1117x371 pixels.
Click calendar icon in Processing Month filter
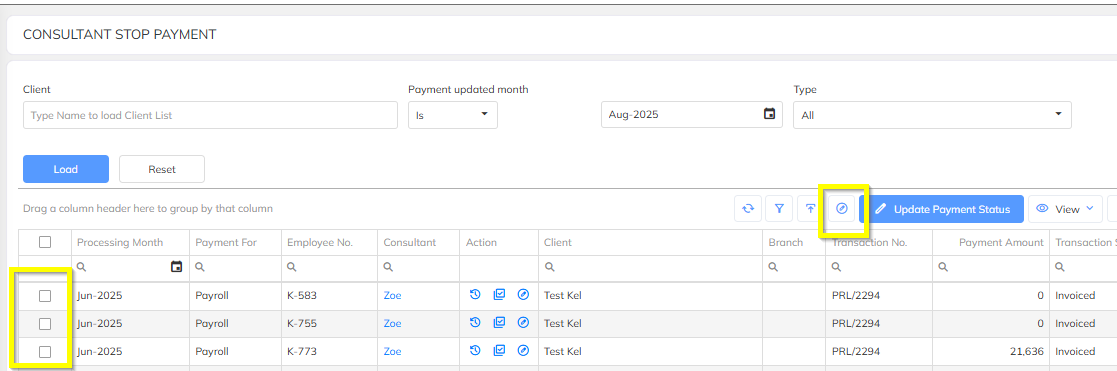[177, 267]
